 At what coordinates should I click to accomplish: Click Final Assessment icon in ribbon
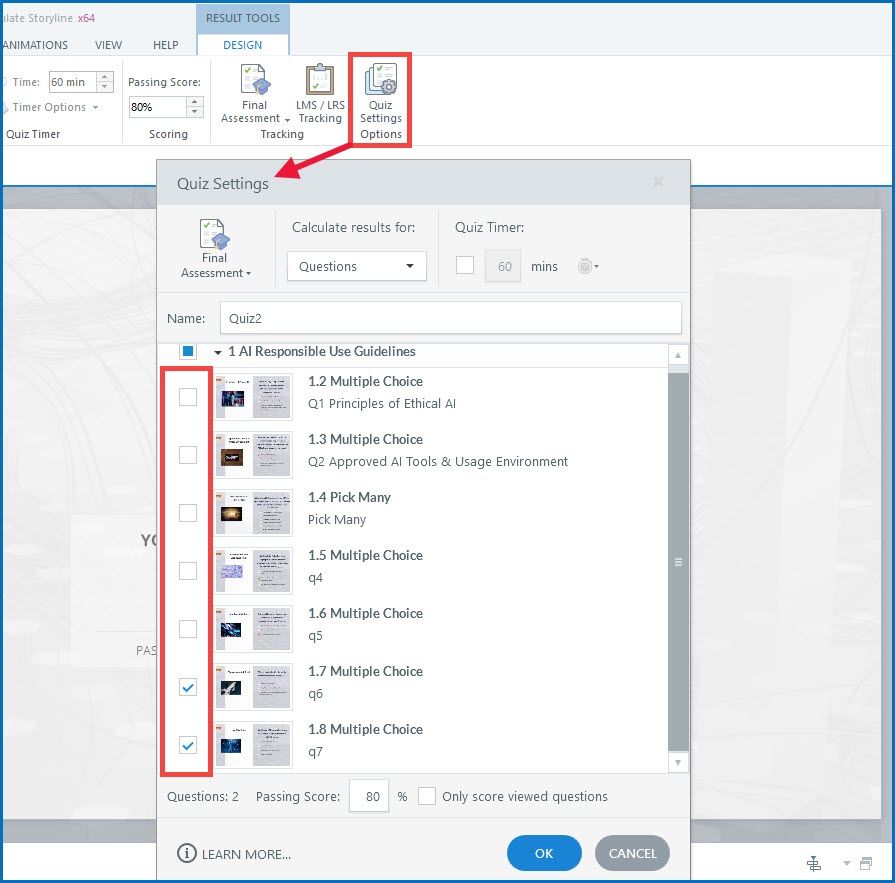[254, 82]
